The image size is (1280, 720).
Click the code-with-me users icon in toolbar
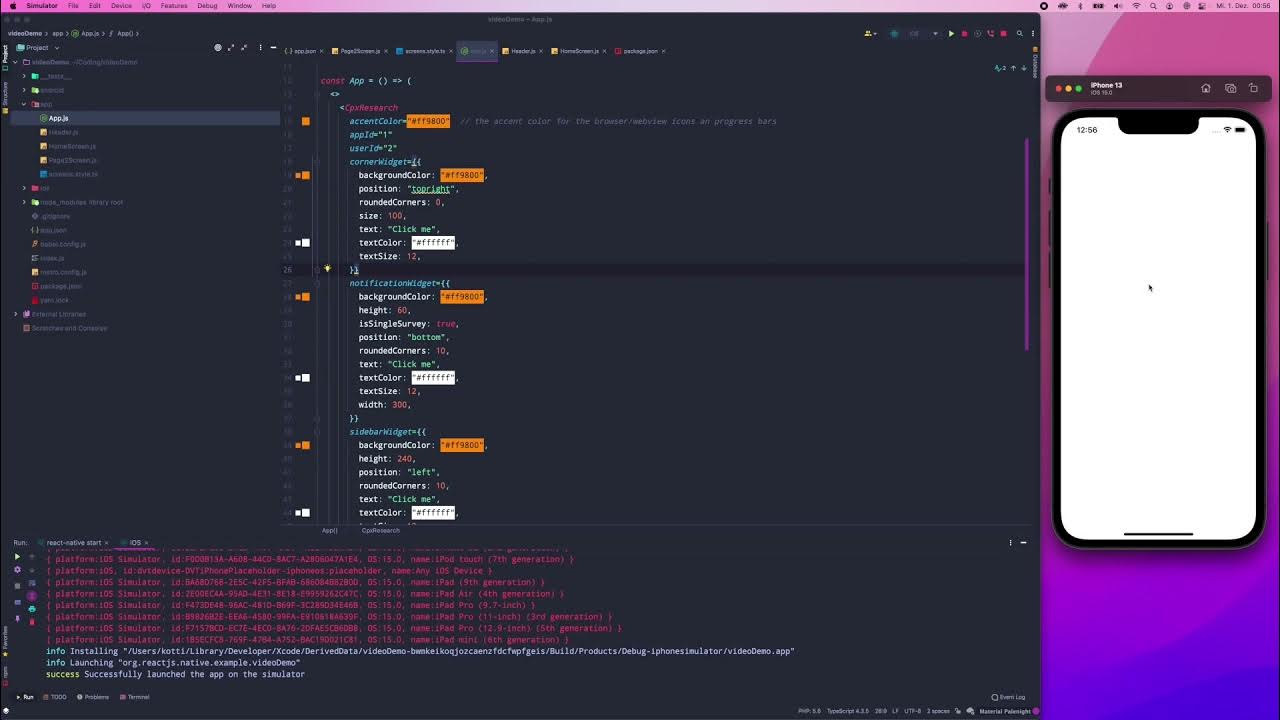point(869,34)
